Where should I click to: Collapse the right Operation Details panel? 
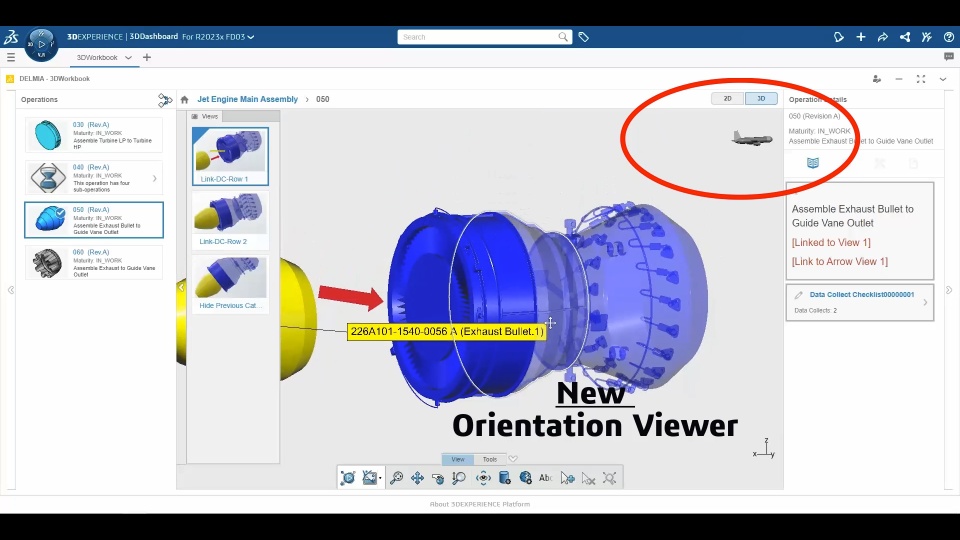(949, 290)
